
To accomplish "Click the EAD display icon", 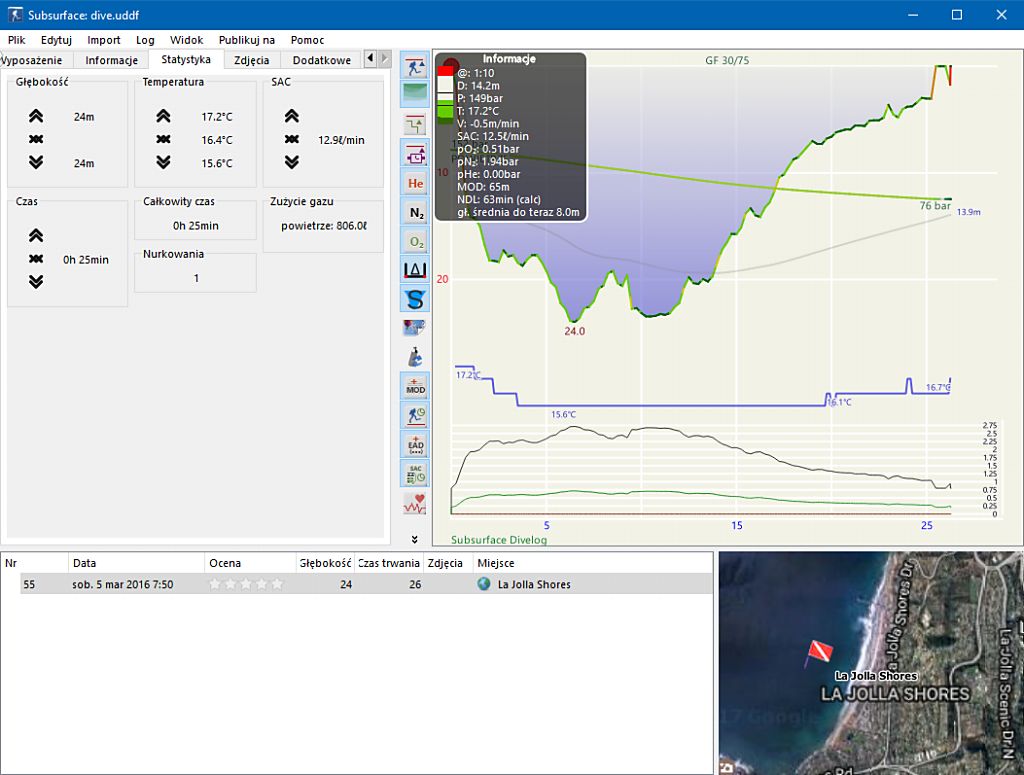I will point(415,444).
